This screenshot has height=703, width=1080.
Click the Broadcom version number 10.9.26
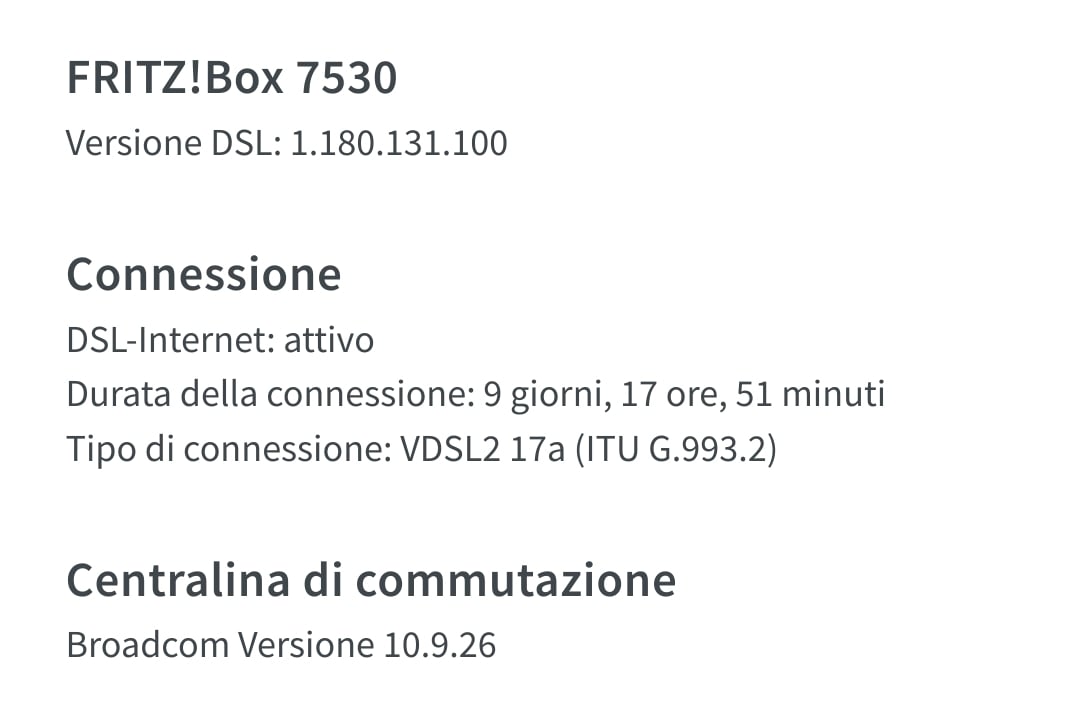coord(440,645)
